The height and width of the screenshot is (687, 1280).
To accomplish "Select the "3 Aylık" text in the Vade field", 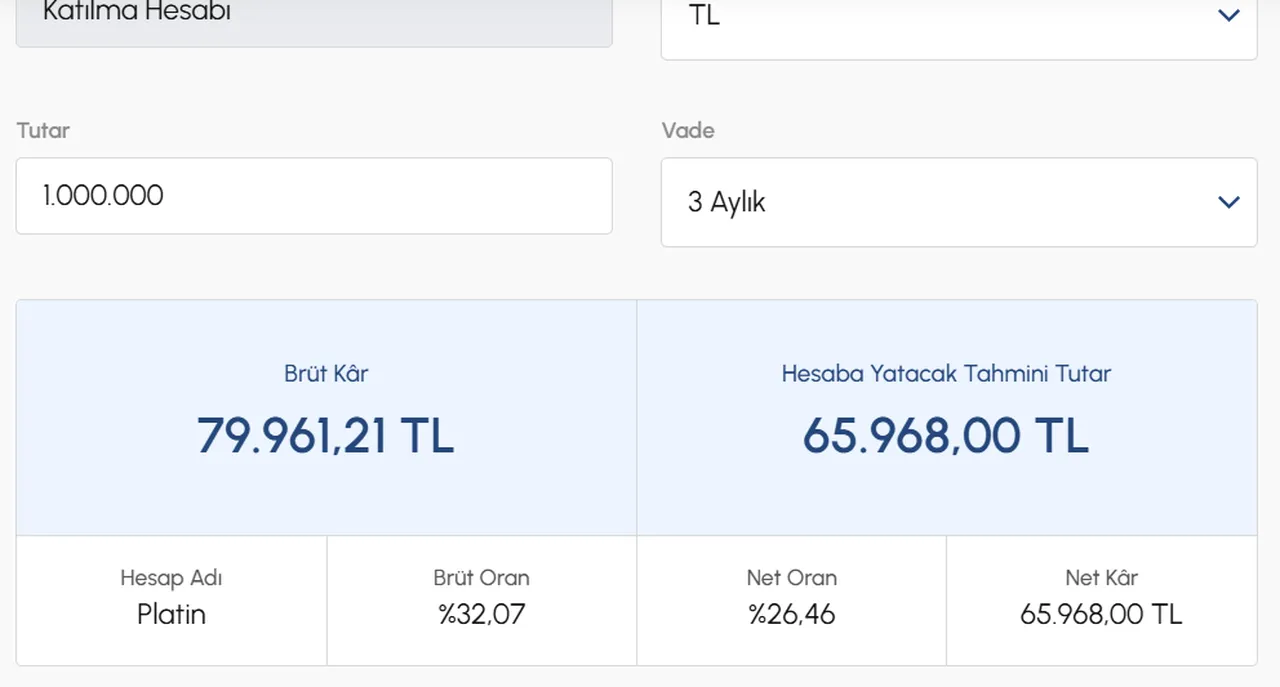I will [726, 202].
